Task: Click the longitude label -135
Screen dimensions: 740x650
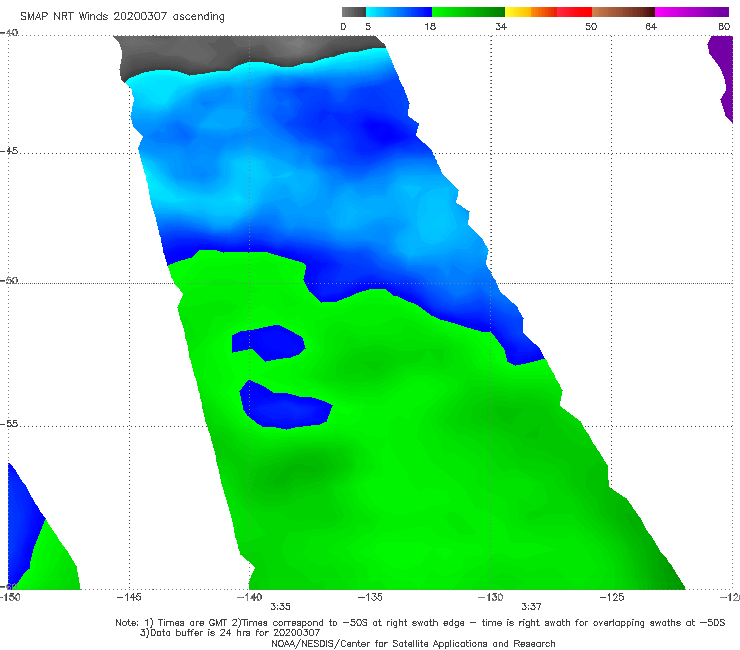Action: pos(370,597)
